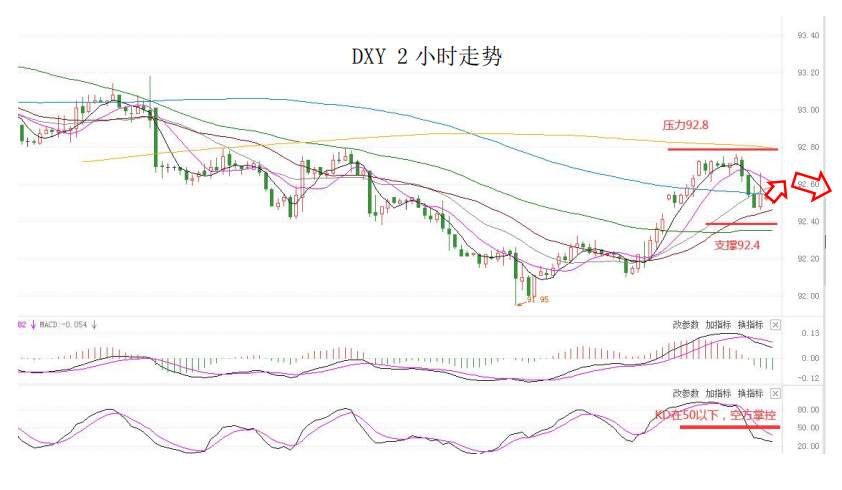
Task: Click the 支撑92.4 support label
Action: pos(737,245)
